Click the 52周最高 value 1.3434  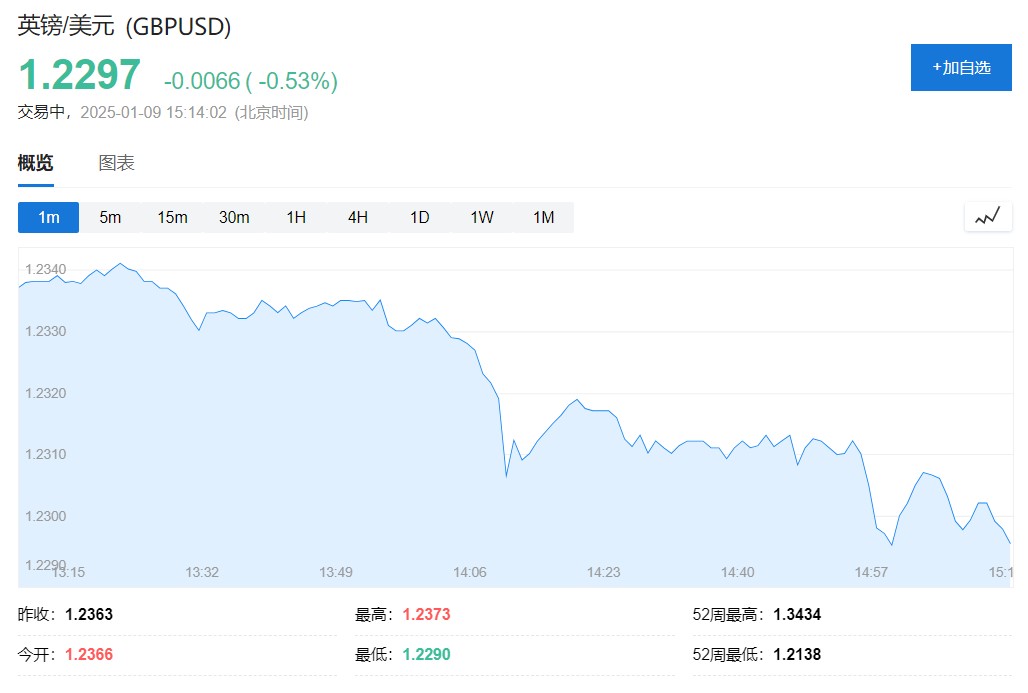pos(797,614)
